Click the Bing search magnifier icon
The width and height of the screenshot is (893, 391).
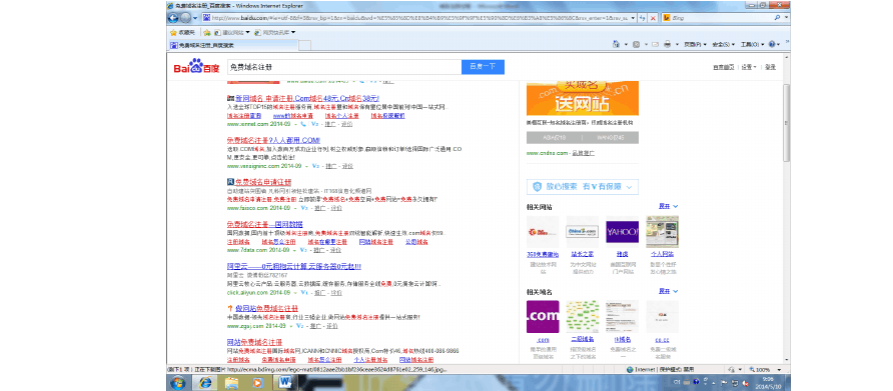point(777,18)
